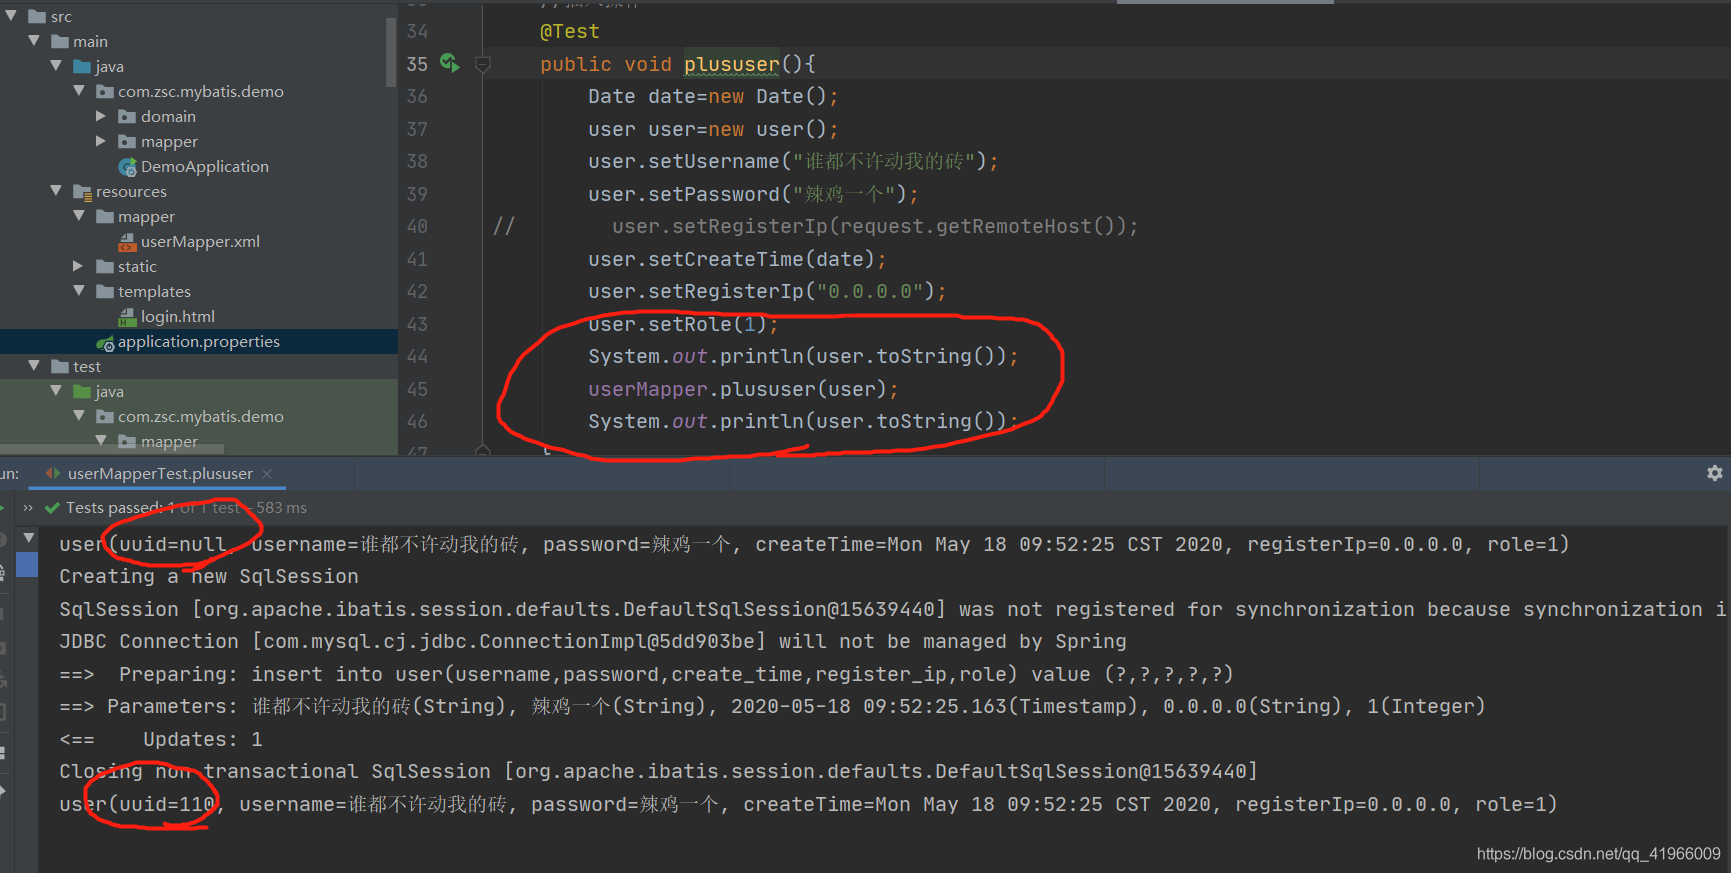Collapse the src folder in project tree

[x=11, y=16]
